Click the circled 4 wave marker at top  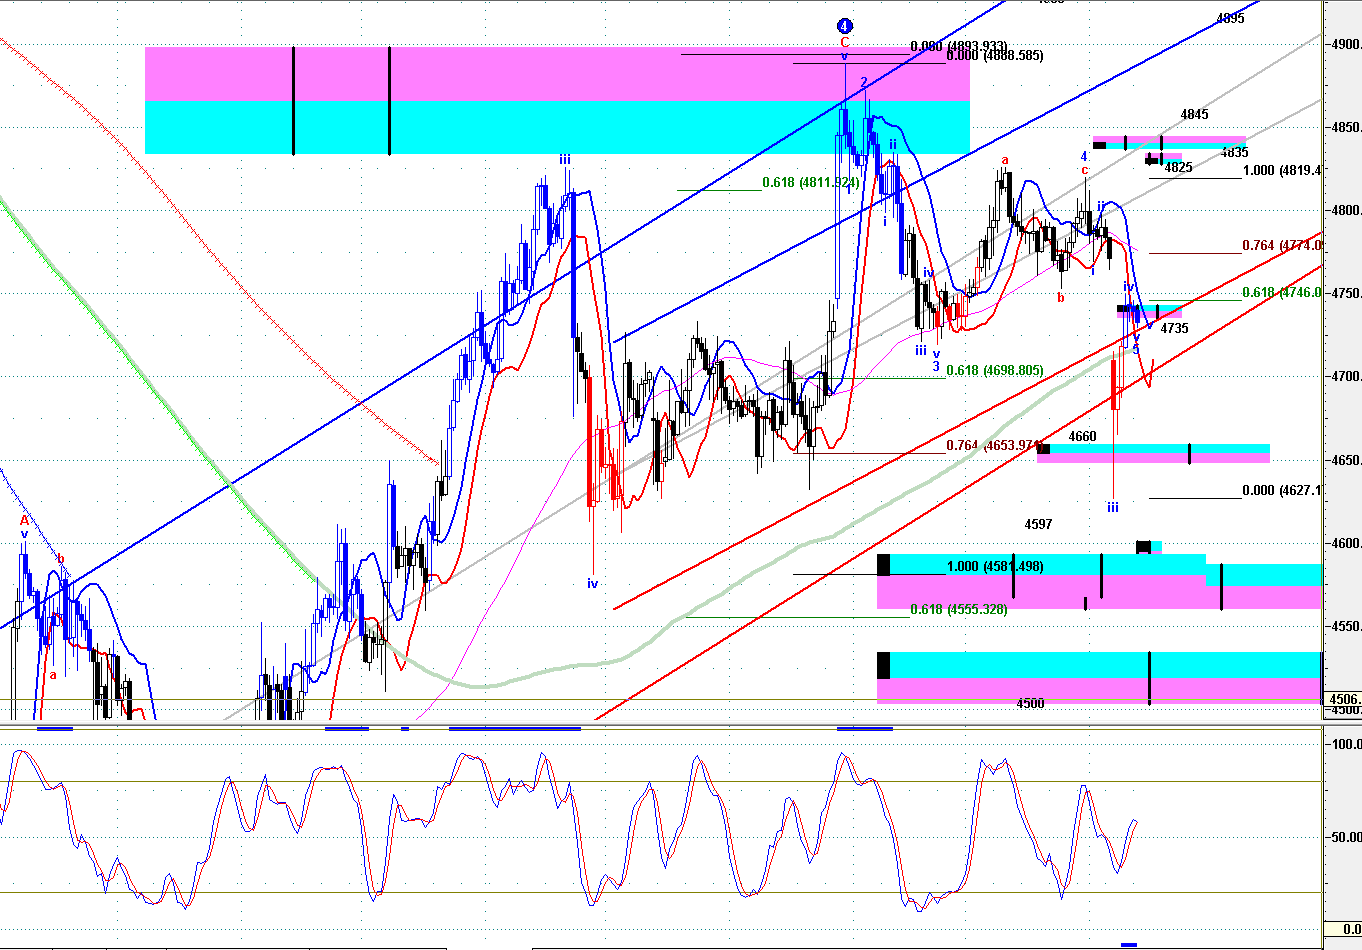click(x=844, y=26)
